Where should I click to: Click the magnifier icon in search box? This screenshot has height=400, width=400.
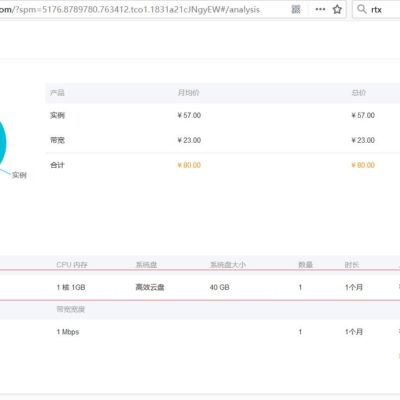click(362, 9)
